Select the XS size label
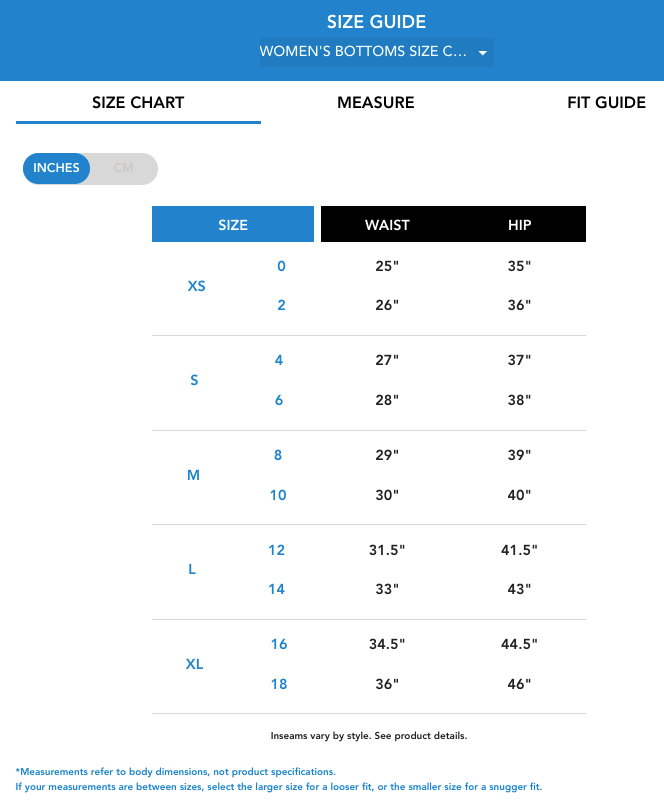664x802 pixels. point(196,286)
